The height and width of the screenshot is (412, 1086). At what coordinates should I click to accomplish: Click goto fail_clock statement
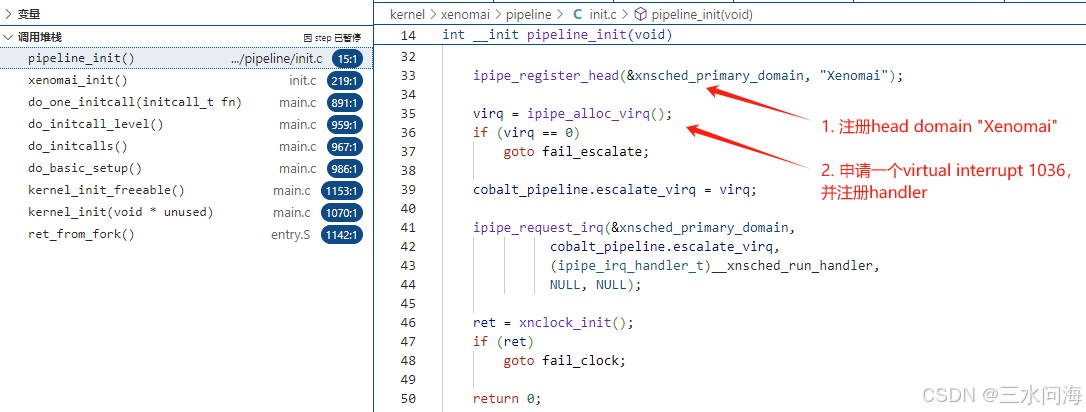pyautogui.click(x=564, y=361)
